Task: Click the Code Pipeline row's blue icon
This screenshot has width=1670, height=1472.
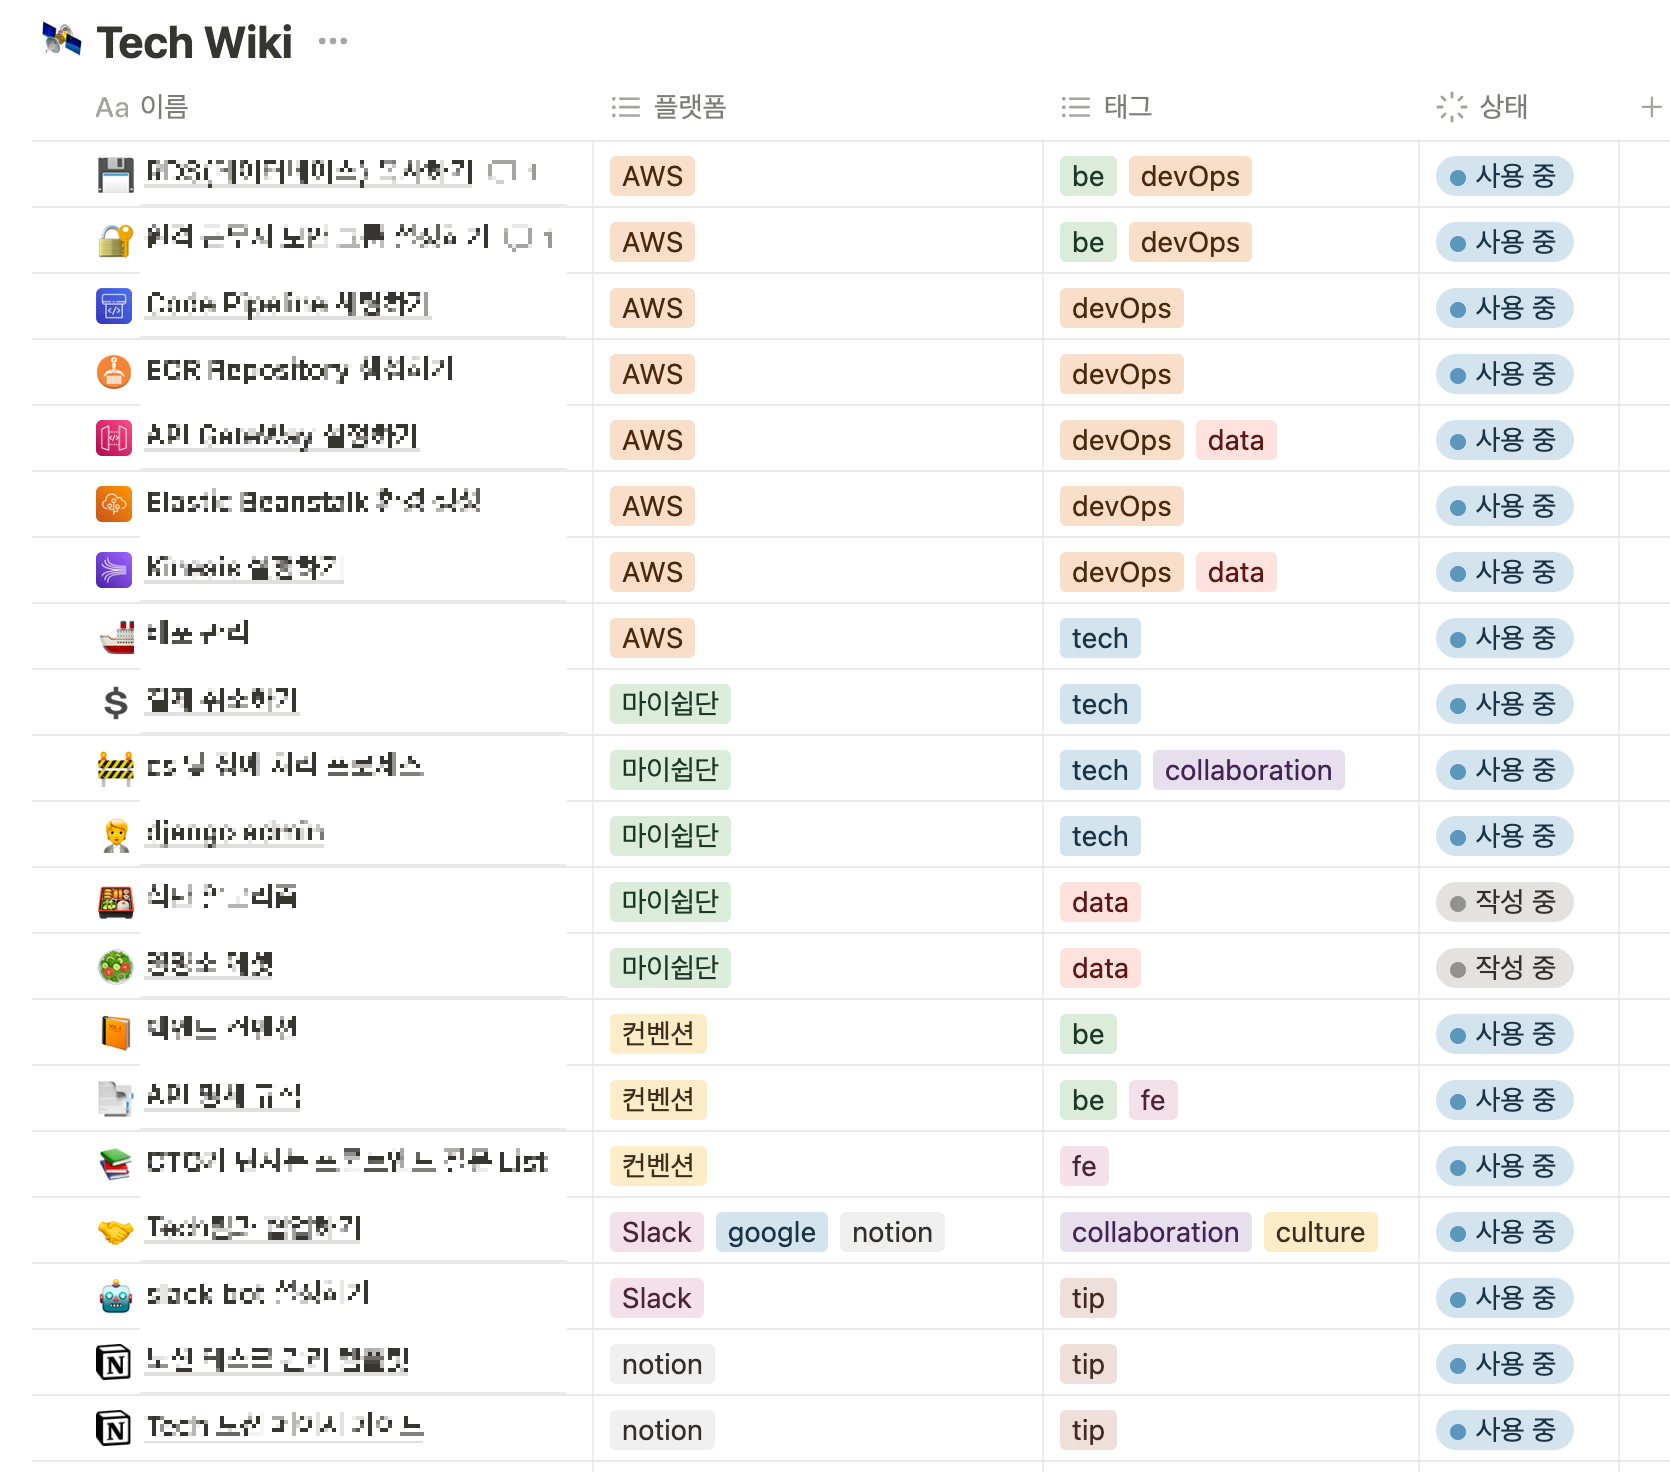Action: click(114, 306)
